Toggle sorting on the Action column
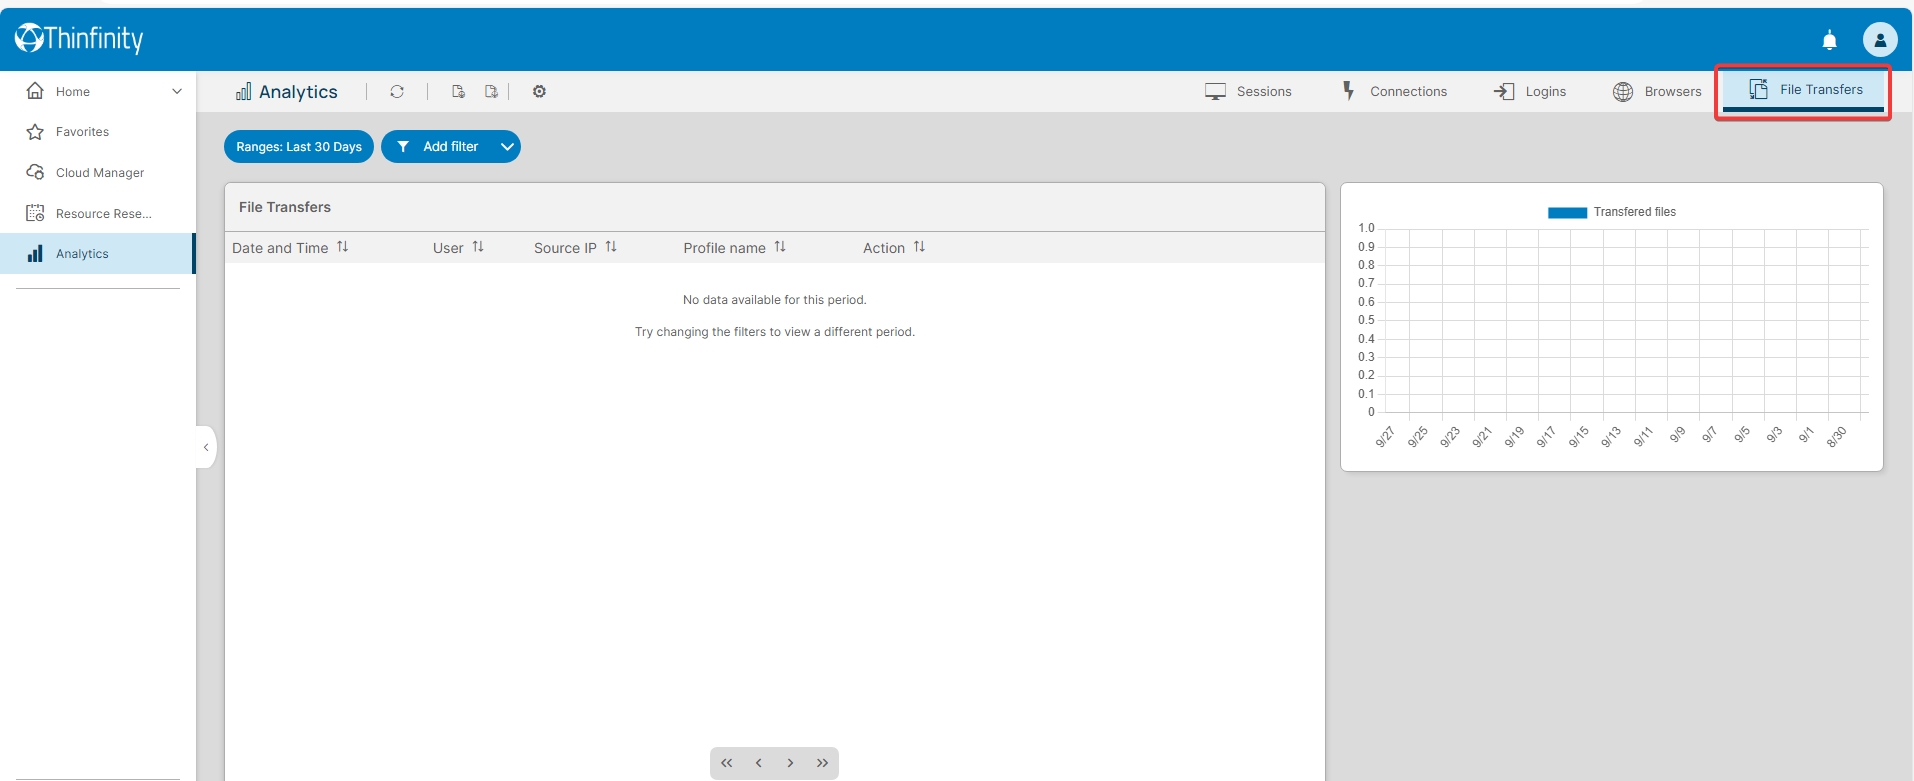This screenshot has height=781, width=1914. tap(919, 247)
